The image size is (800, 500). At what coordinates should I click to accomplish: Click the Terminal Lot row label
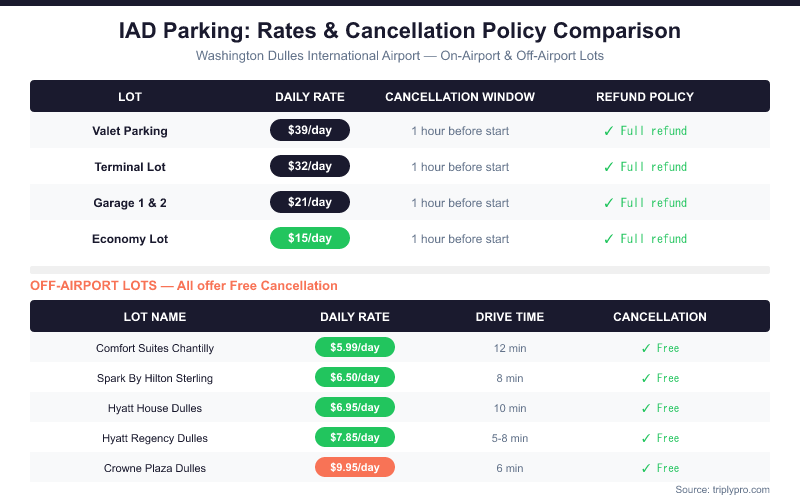pyautogui.click(x=130, y=167)
